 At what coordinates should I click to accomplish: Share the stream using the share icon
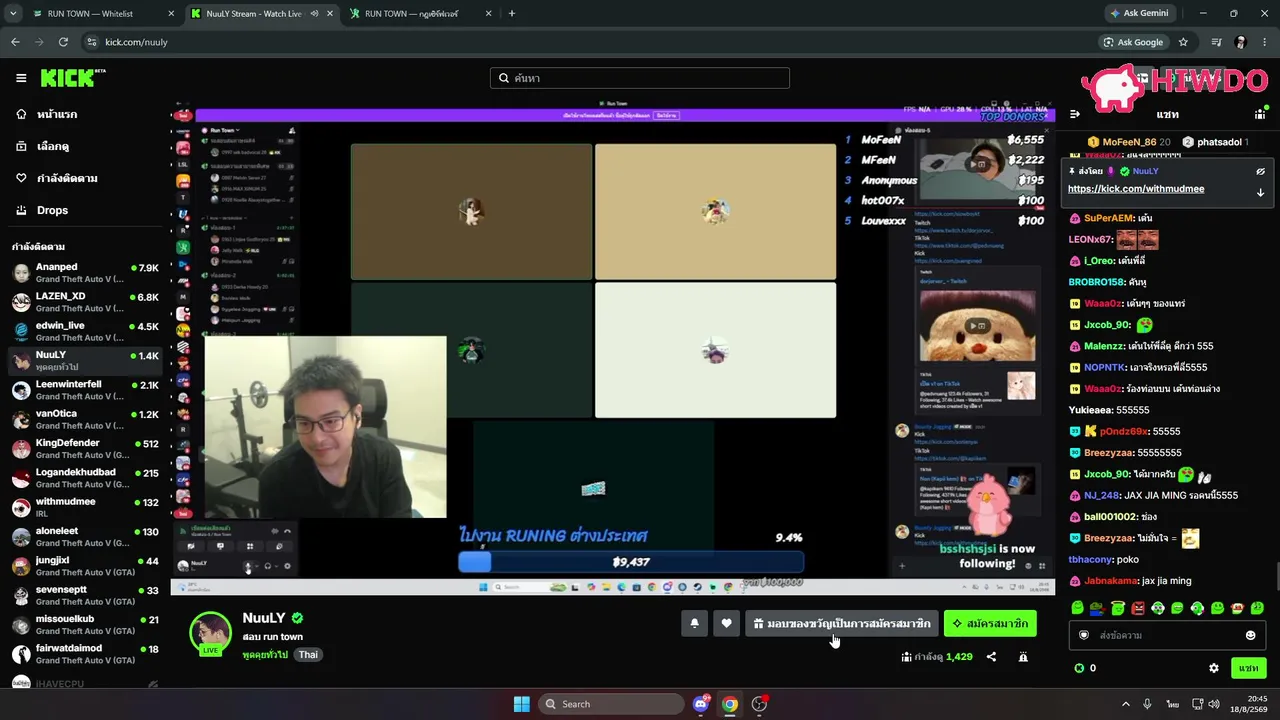pyautogui.click(x=991, y=657)
